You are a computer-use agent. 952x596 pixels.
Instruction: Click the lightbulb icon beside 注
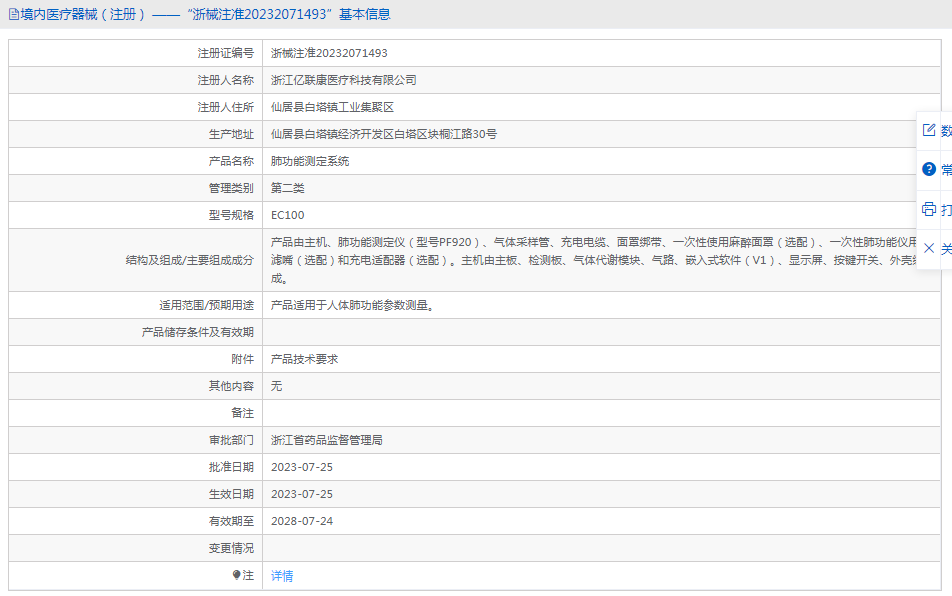point(236,575)
